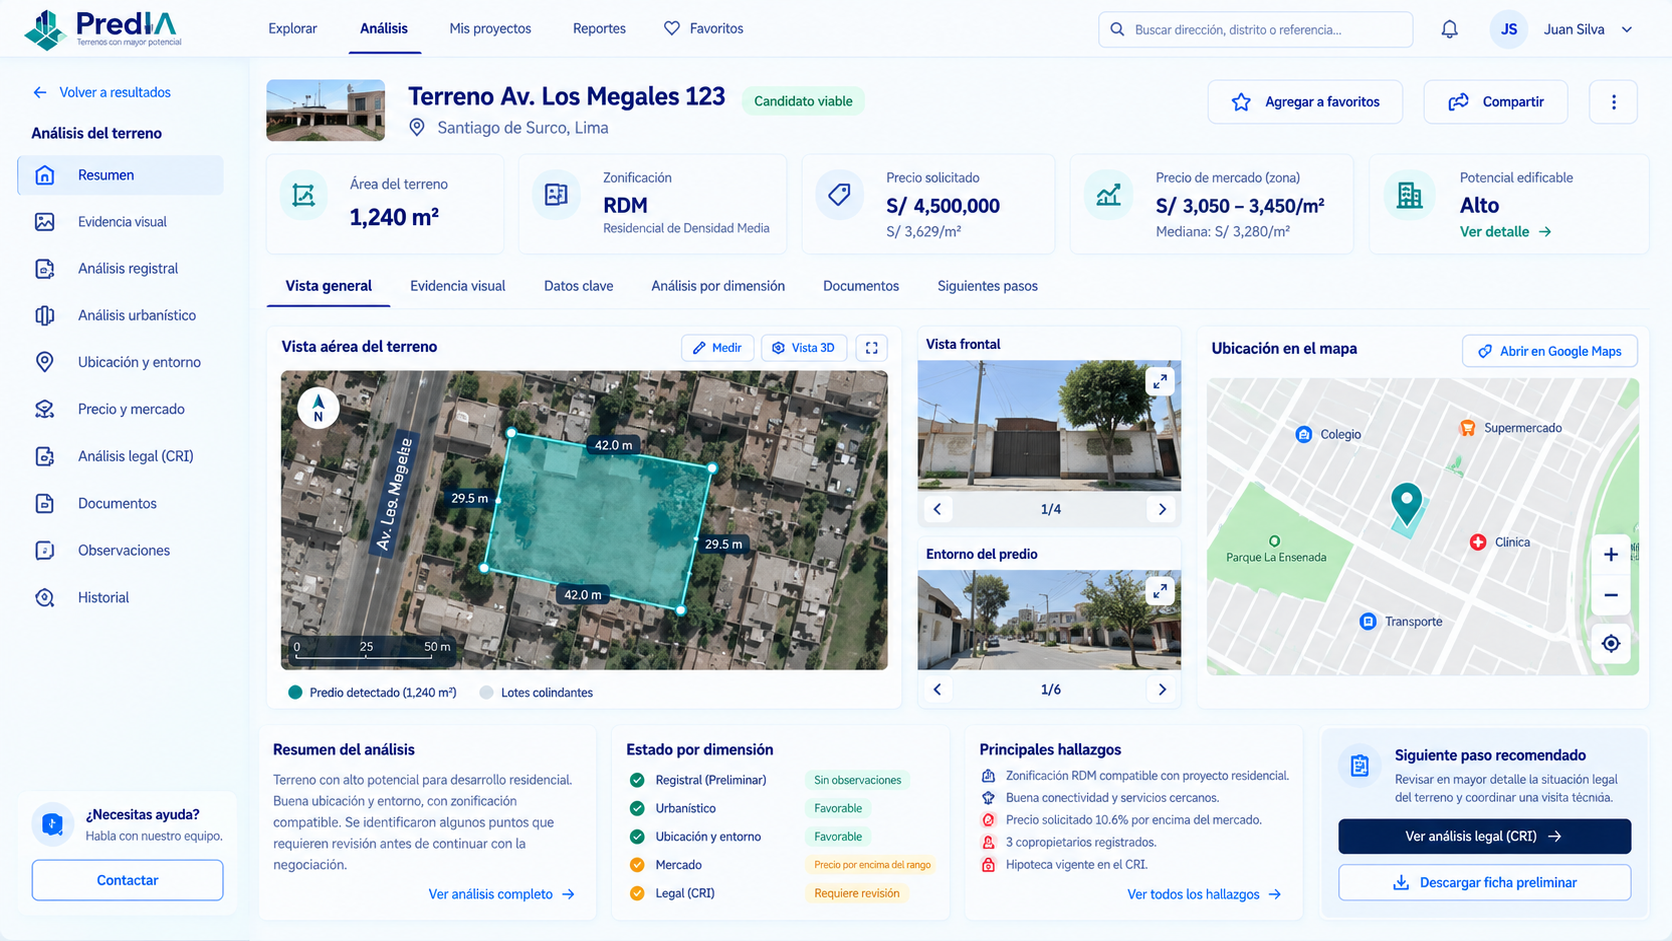The height and width of the screenshot is (941, 1672).
Task: Recenter the map to current location
Action: click(x=1610, y=643)
